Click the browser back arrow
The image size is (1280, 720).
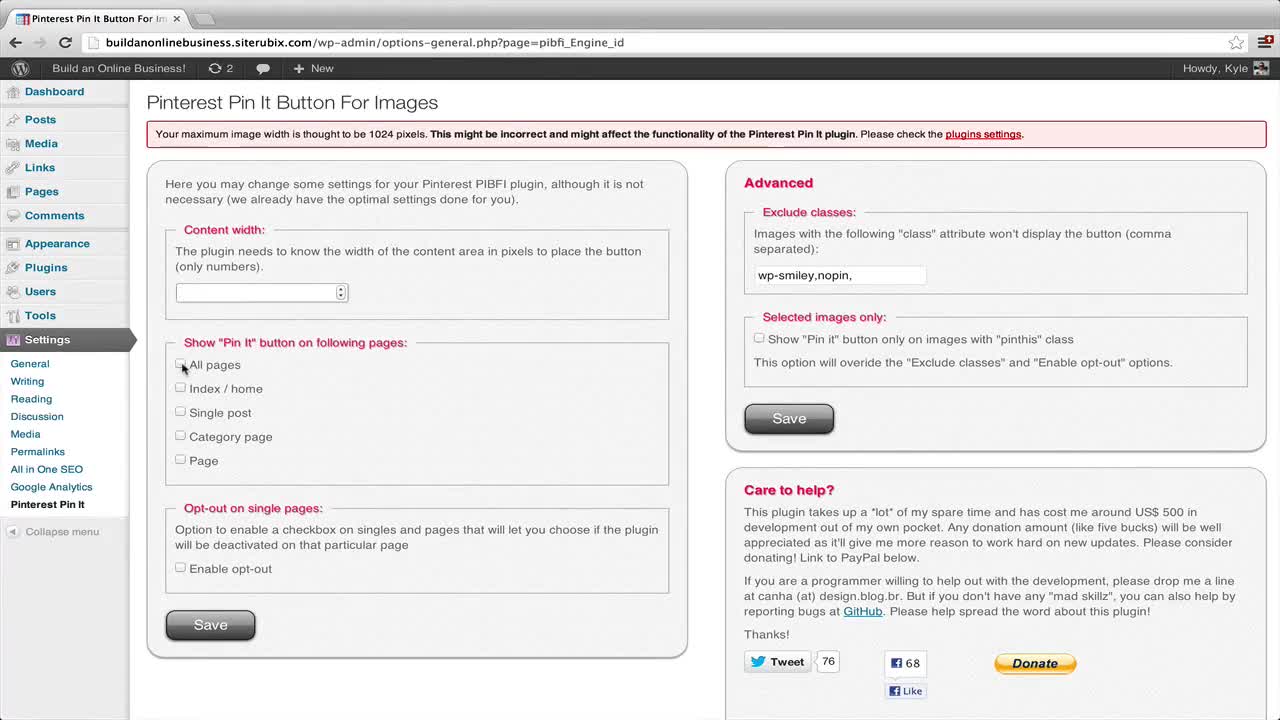(x=16, y=42)
